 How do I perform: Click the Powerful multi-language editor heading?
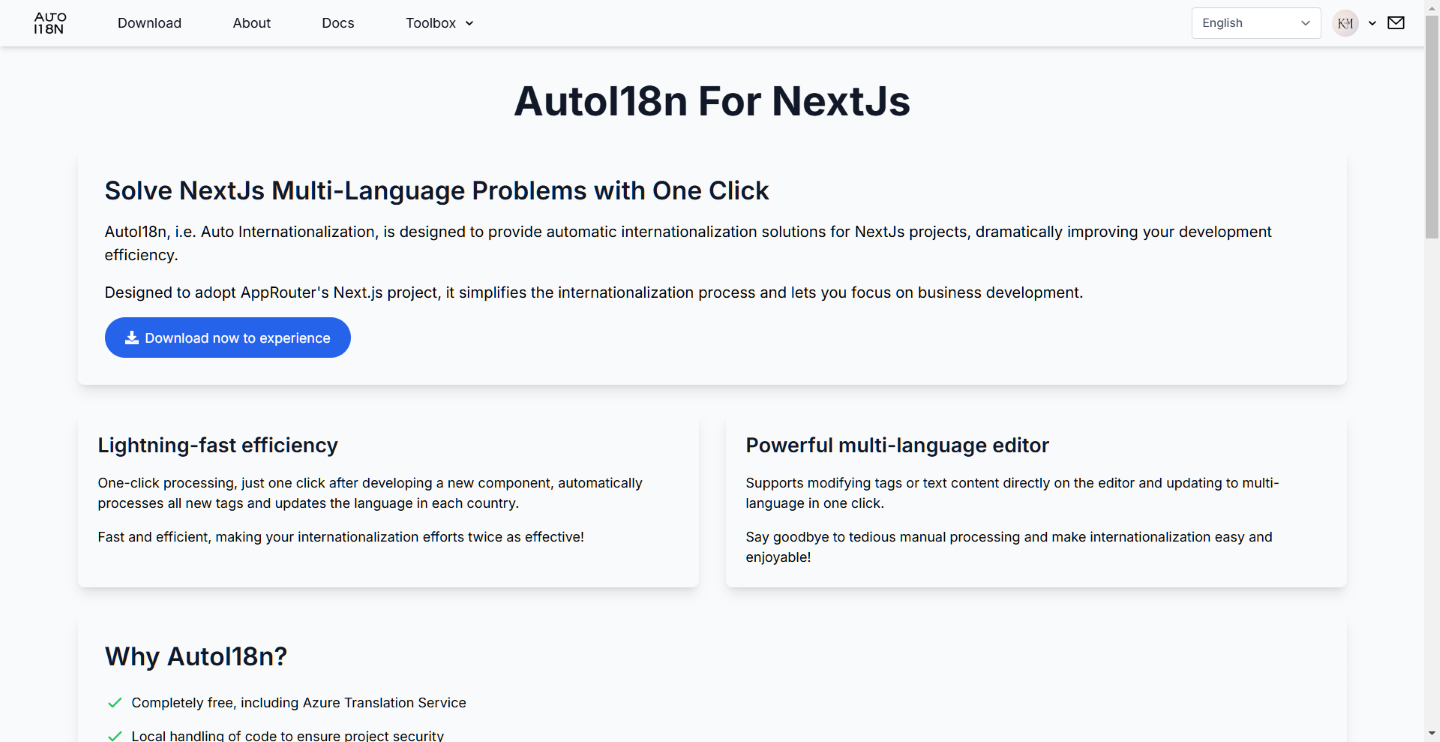(897, 445)
